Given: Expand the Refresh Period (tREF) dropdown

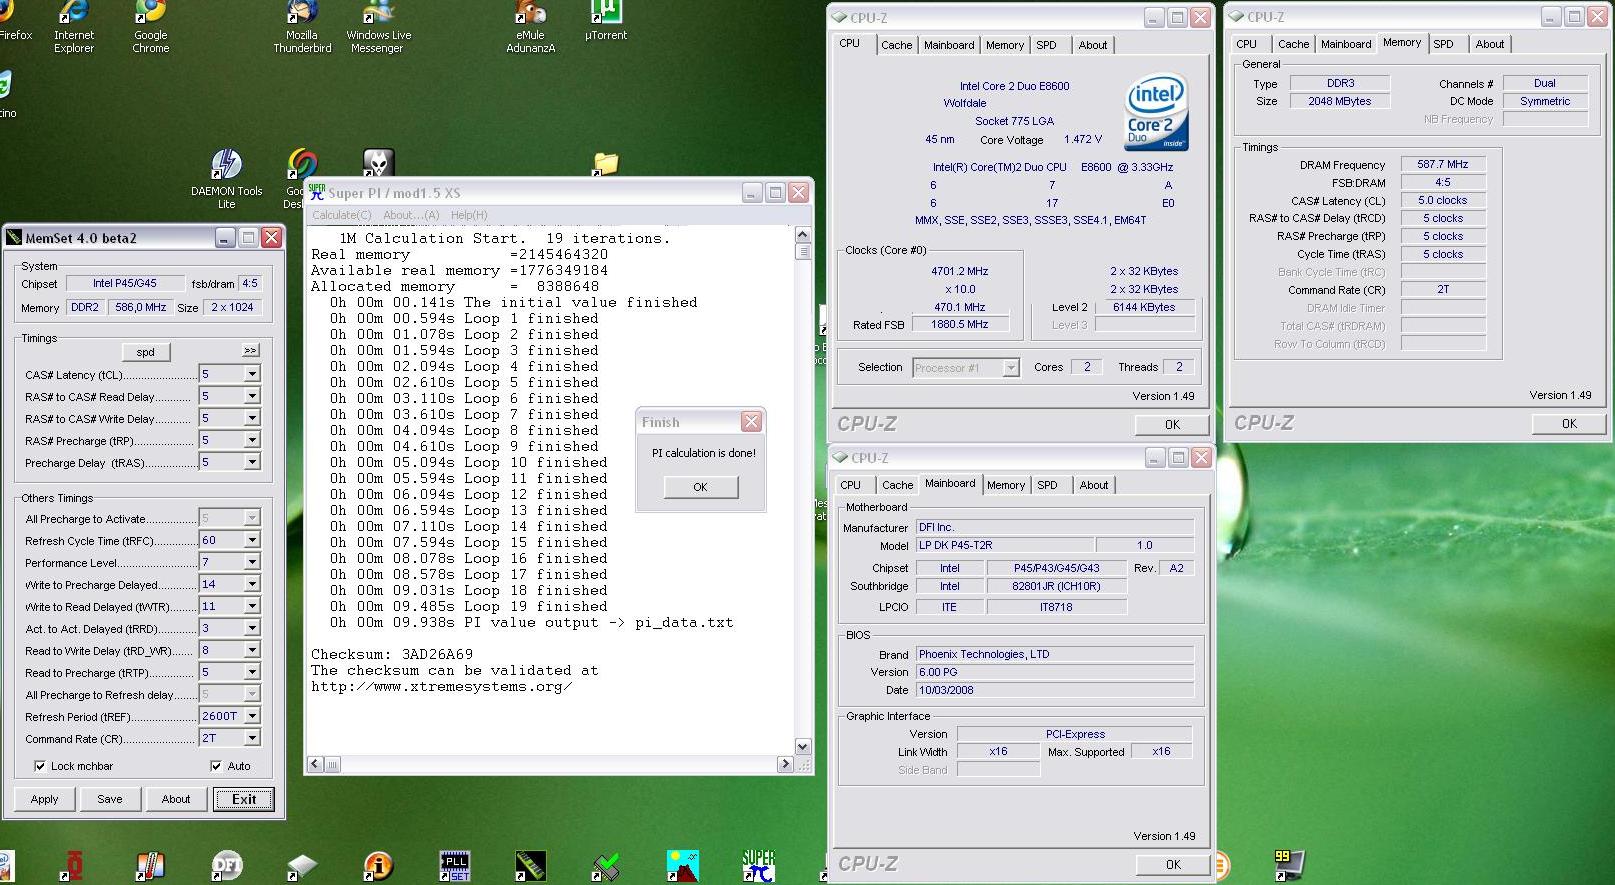Looking at the screenshot, I should 252,716.
